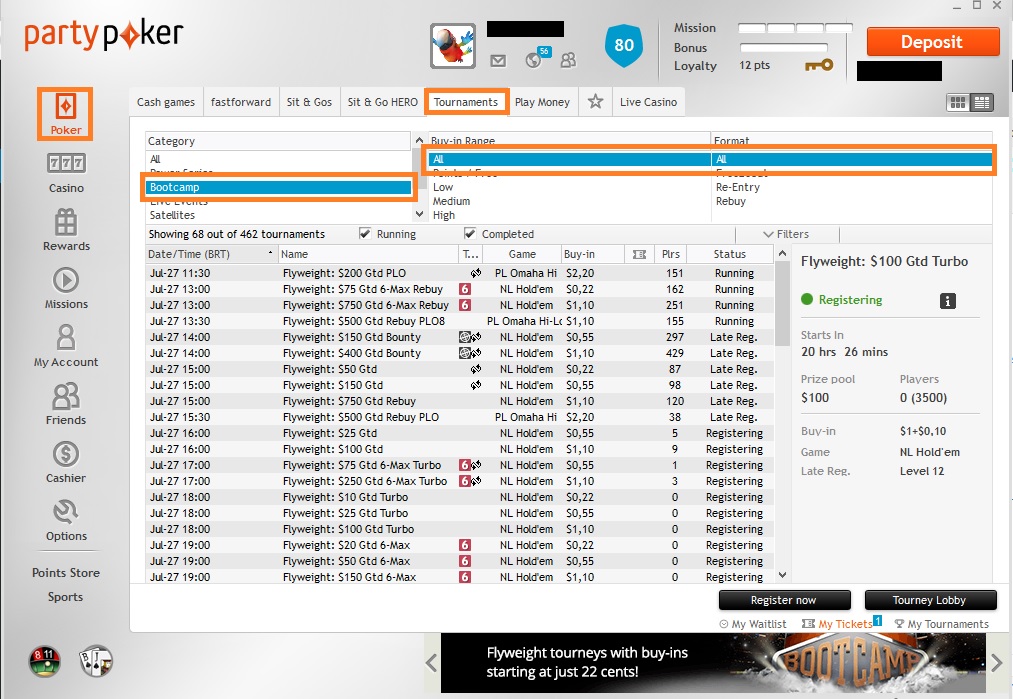Screen dimensions: 1013x699
Task: Sort by Status column header
Action: (x=730, y=255)
